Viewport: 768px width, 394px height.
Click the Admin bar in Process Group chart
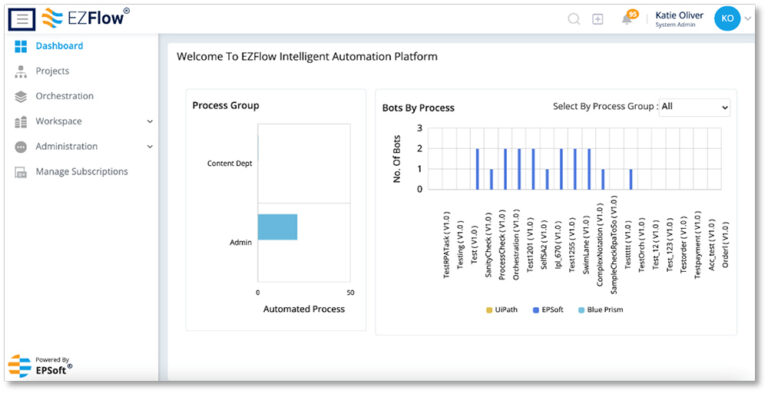click(278, 227)
